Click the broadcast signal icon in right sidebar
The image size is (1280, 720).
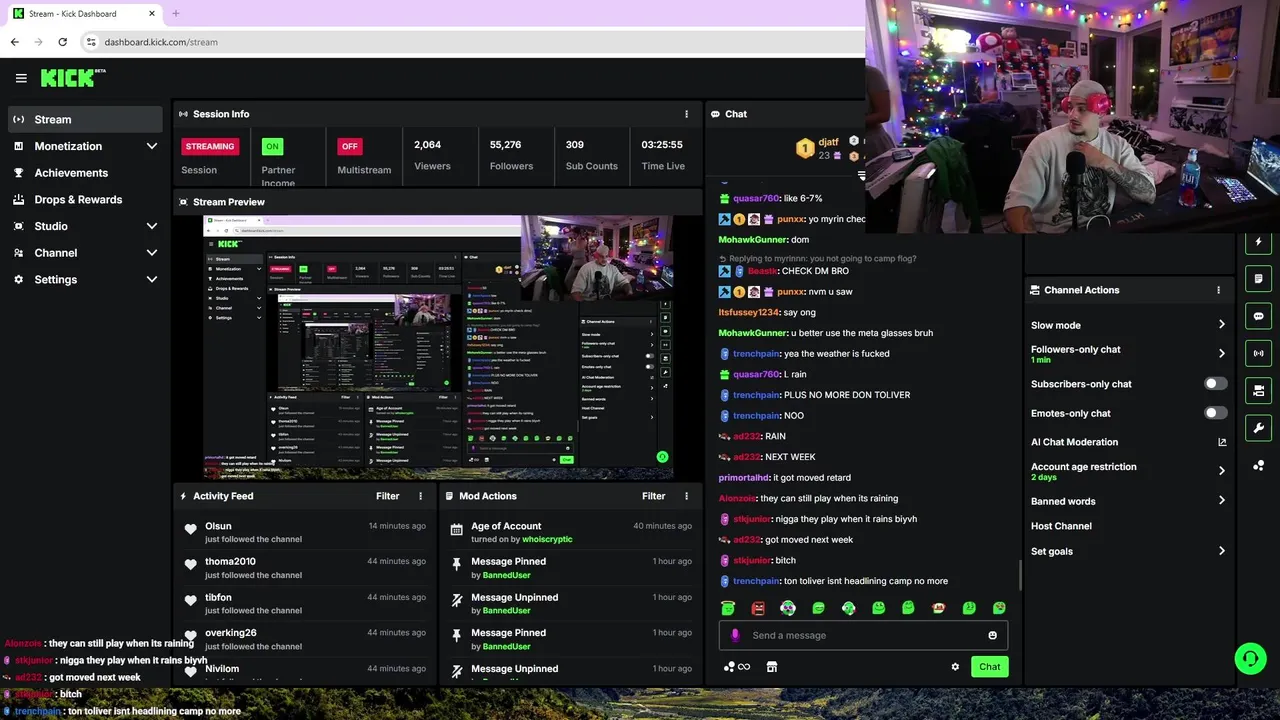click(x=1258, y=353)
